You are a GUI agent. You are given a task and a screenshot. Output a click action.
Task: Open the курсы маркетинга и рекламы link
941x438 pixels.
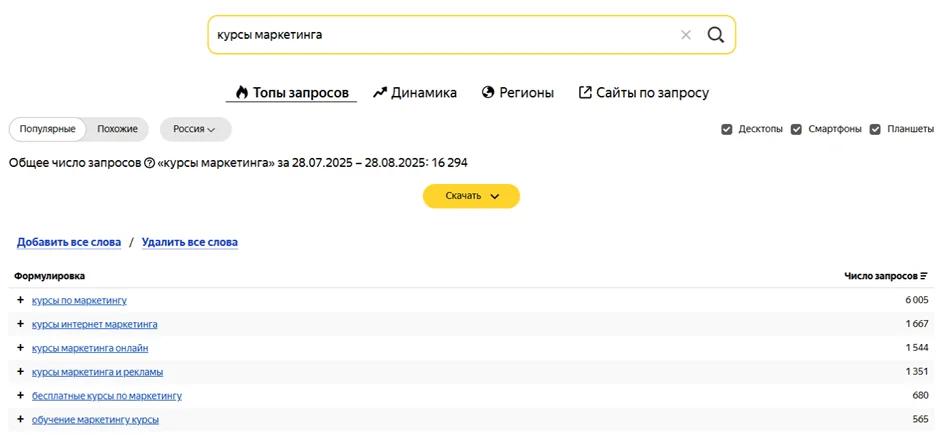(97, 372)
